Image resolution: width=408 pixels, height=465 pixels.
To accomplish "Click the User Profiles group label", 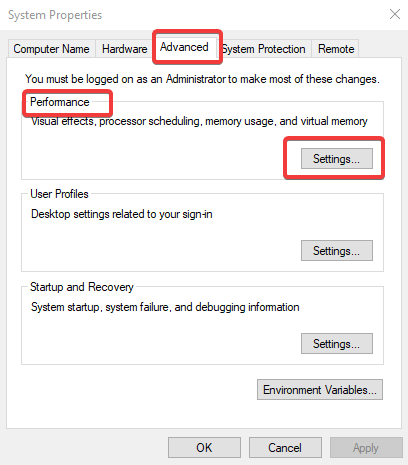I will (x=59, y=194).
